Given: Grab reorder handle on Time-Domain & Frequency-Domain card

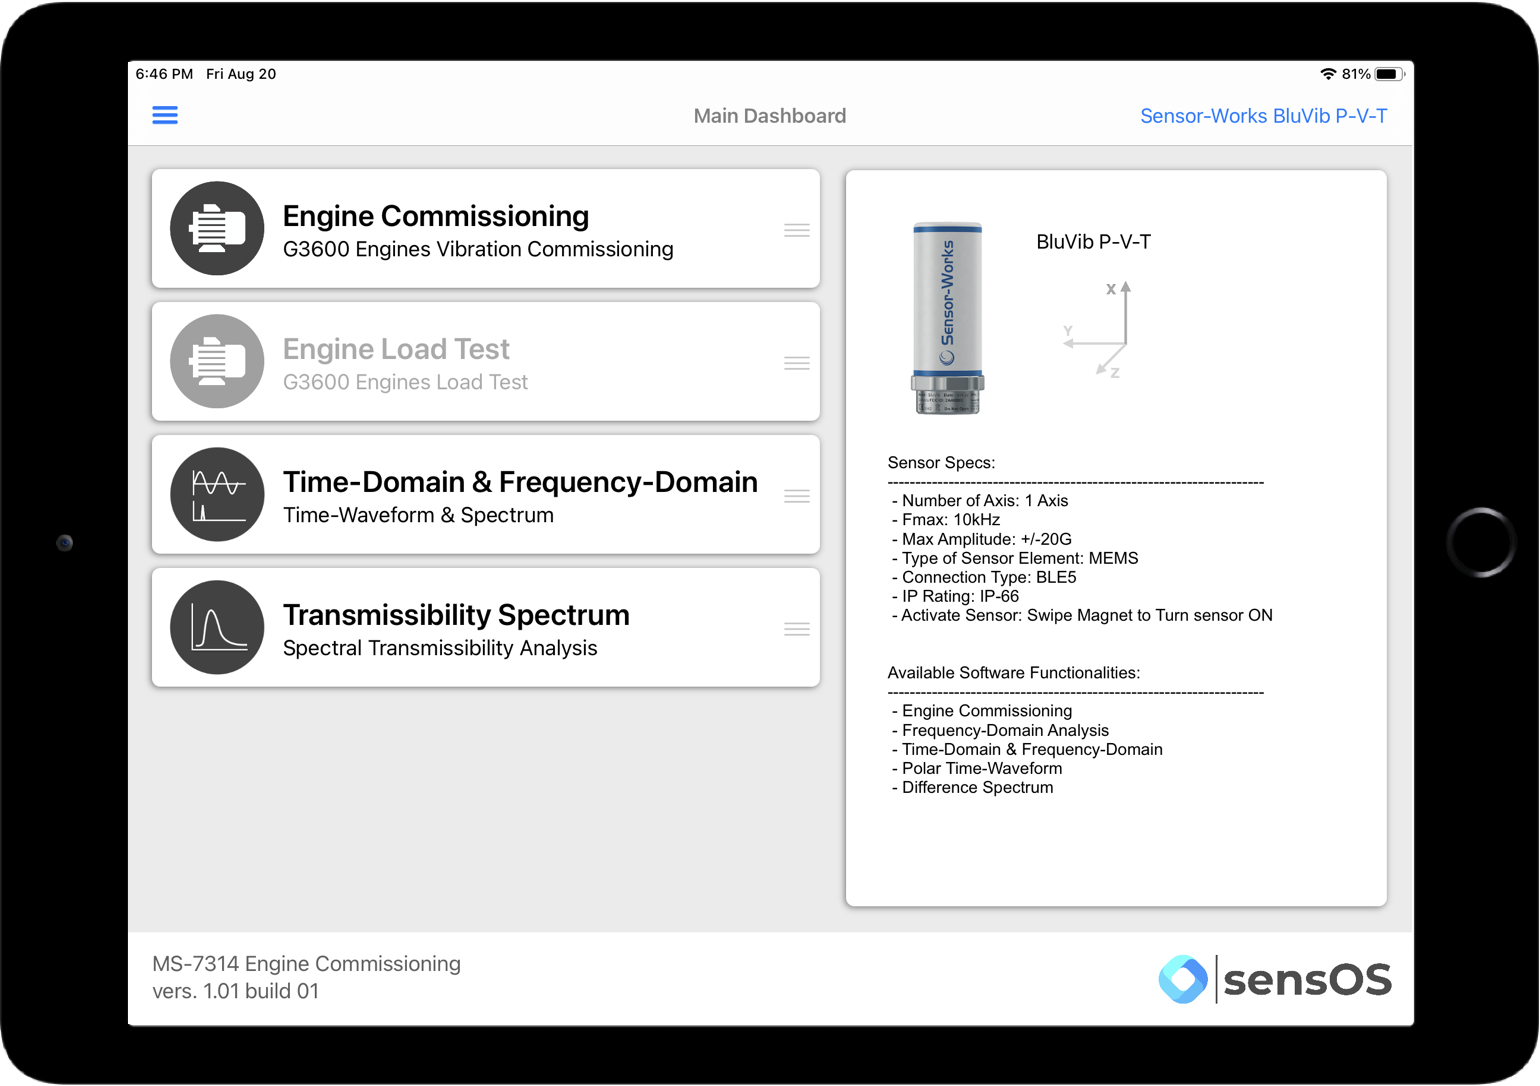Looking at the screenshot, I should pos(797,496).
